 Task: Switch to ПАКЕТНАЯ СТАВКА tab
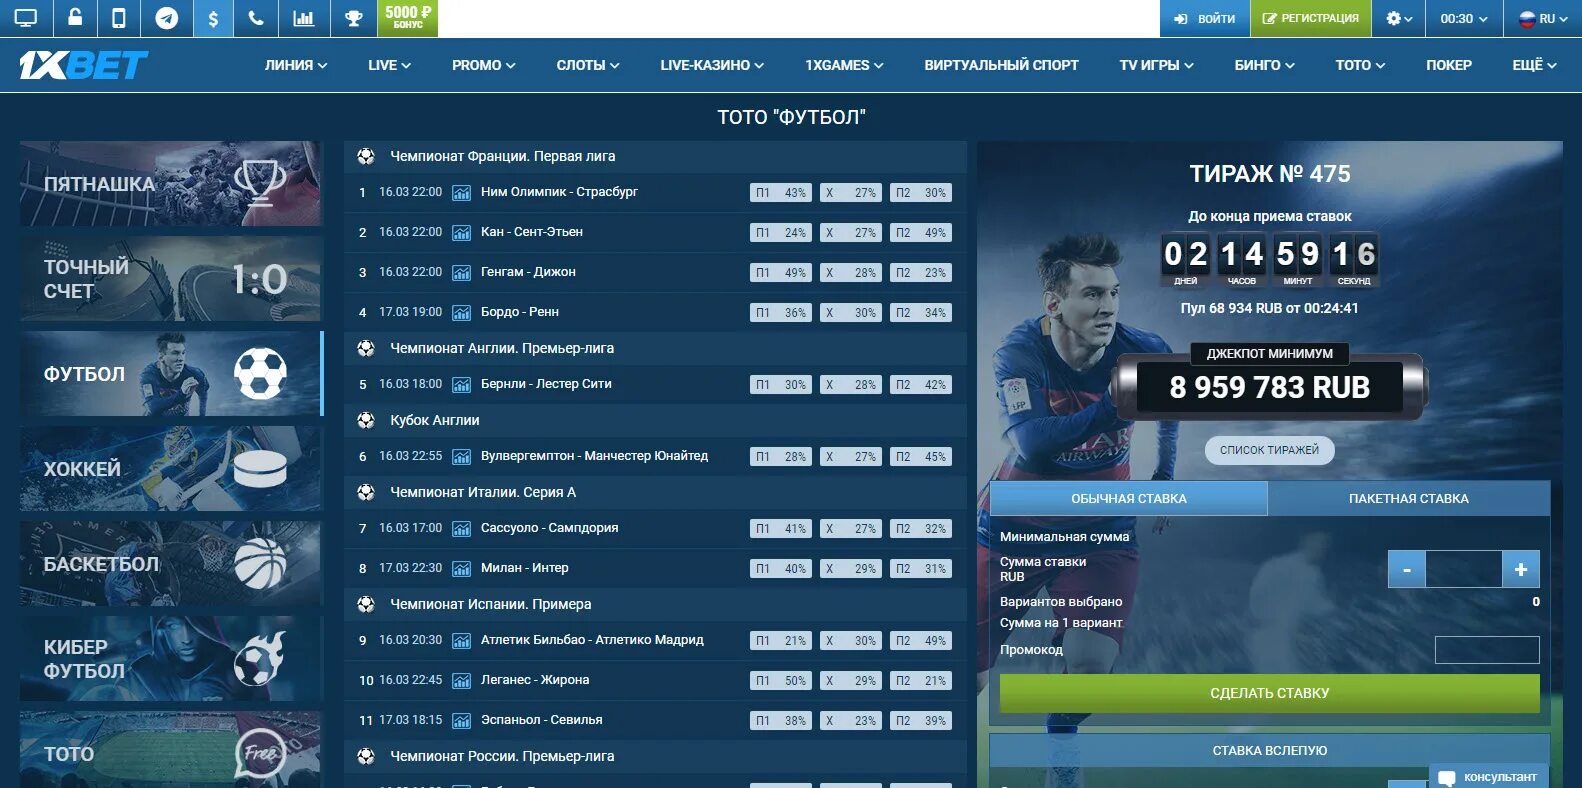click(x=1408, y=498)
